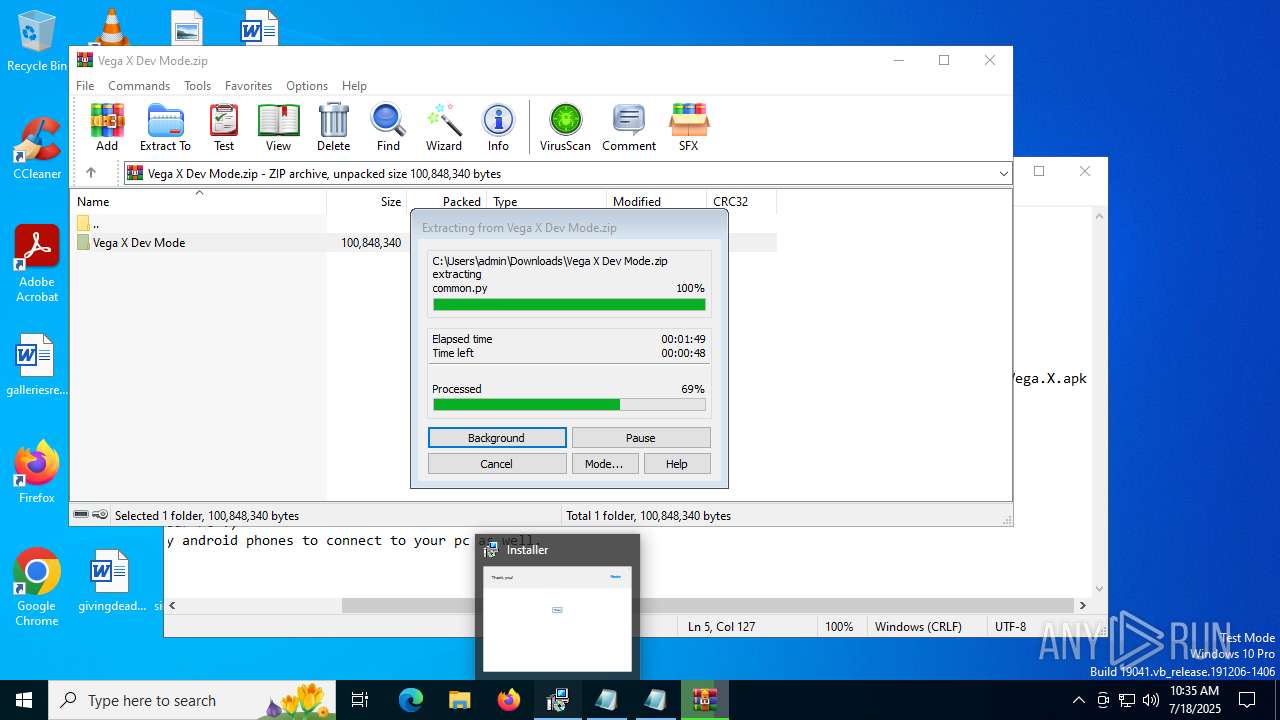The height and width of the screenshot is (720, 1280).
Task: Click the Comment toolbar icon
Action: (629, 127)
